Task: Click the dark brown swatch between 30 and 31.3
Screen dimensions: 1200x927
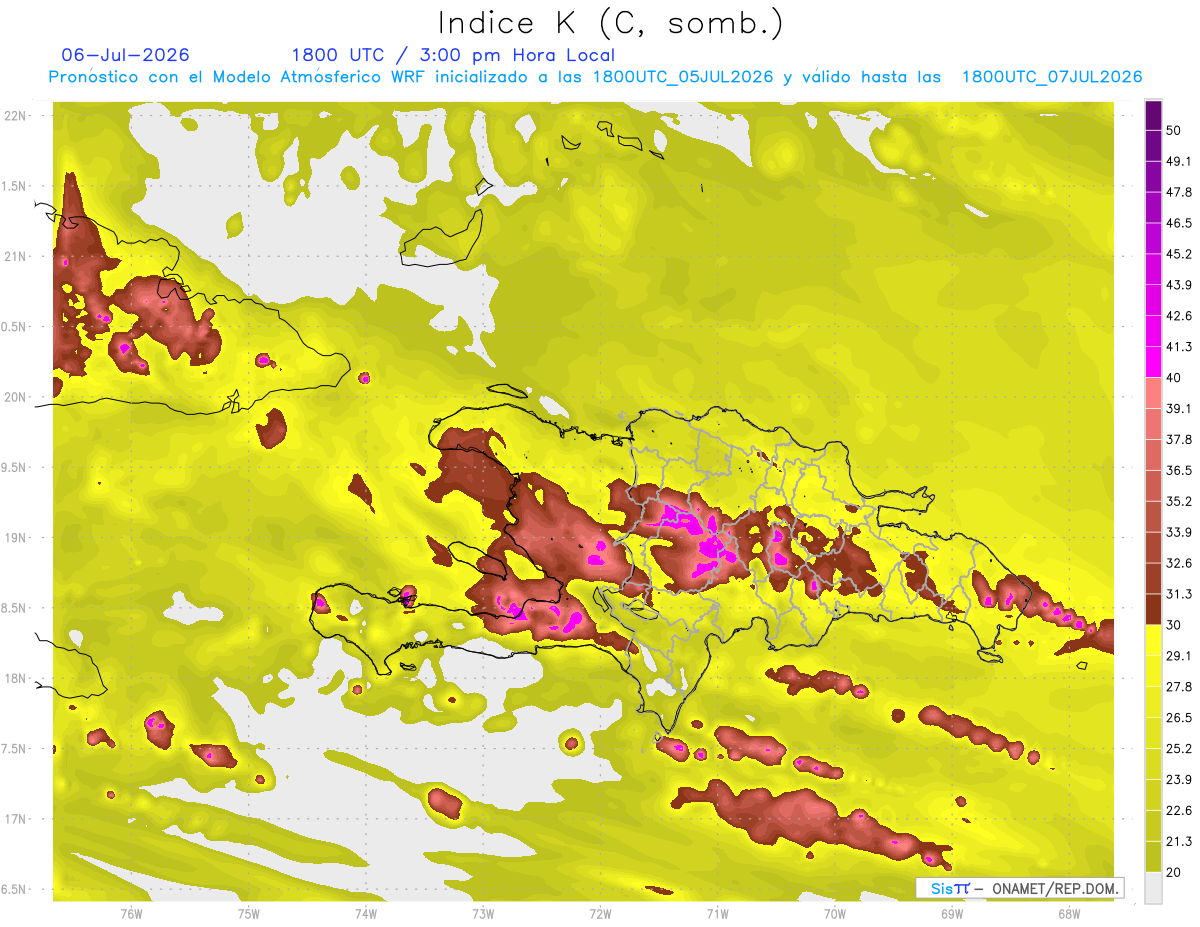Action: [1153, 609]
